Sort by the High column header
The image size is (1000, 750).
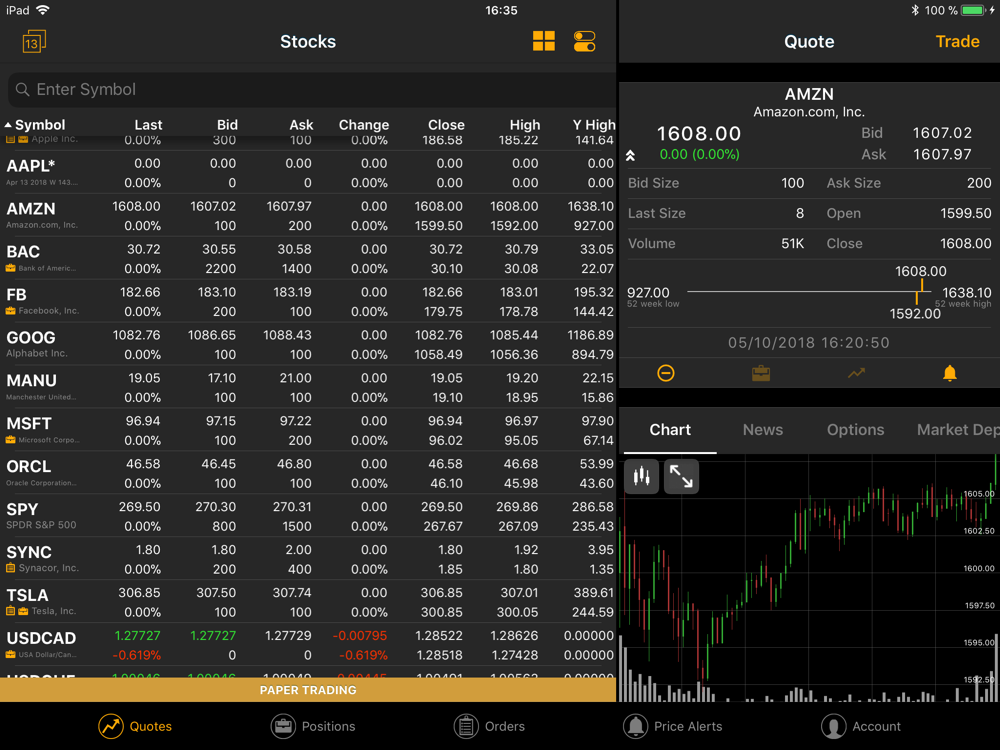[x=525, y=125]
